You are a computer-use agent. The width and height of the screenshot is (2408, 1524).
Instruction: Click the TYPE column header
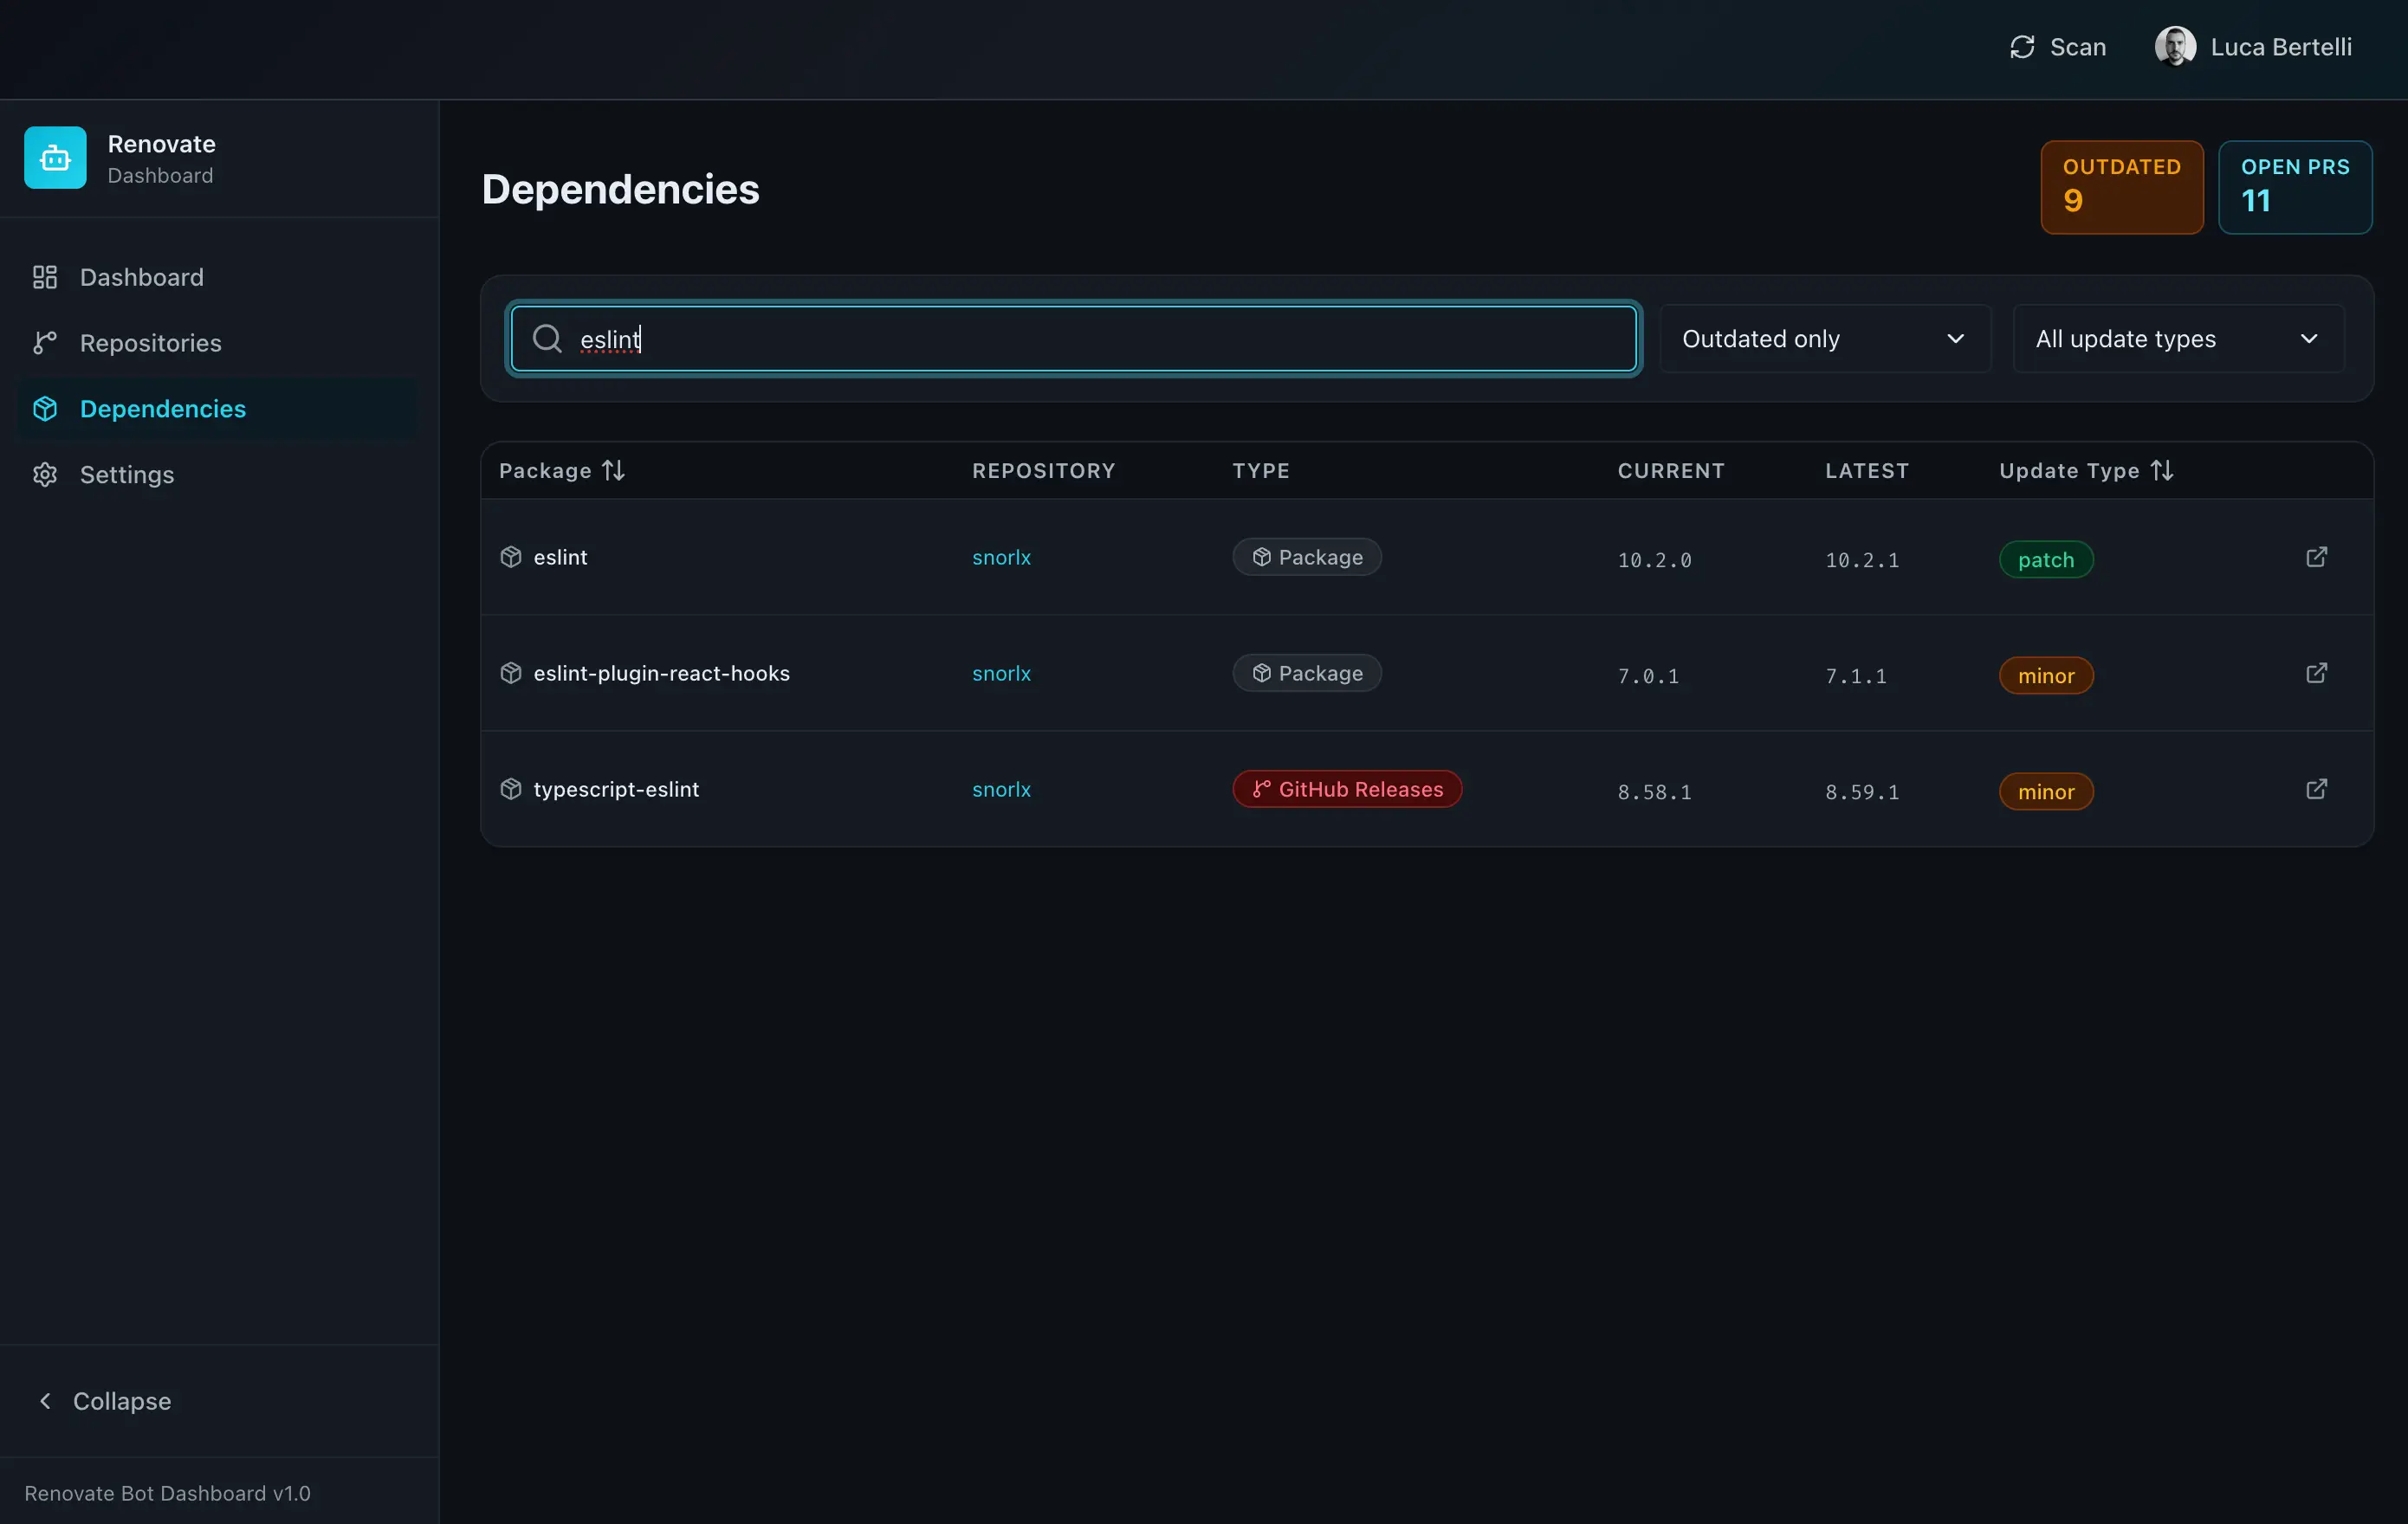pyautogui.click(x=1261, y=470)
